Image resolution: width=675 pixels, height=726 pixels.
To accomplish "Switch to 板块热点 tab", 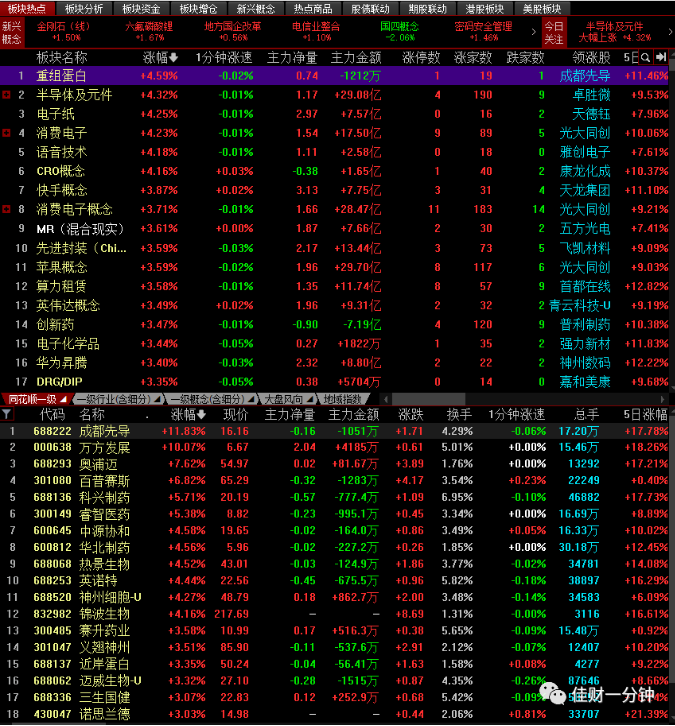I will tap(27, 8).
